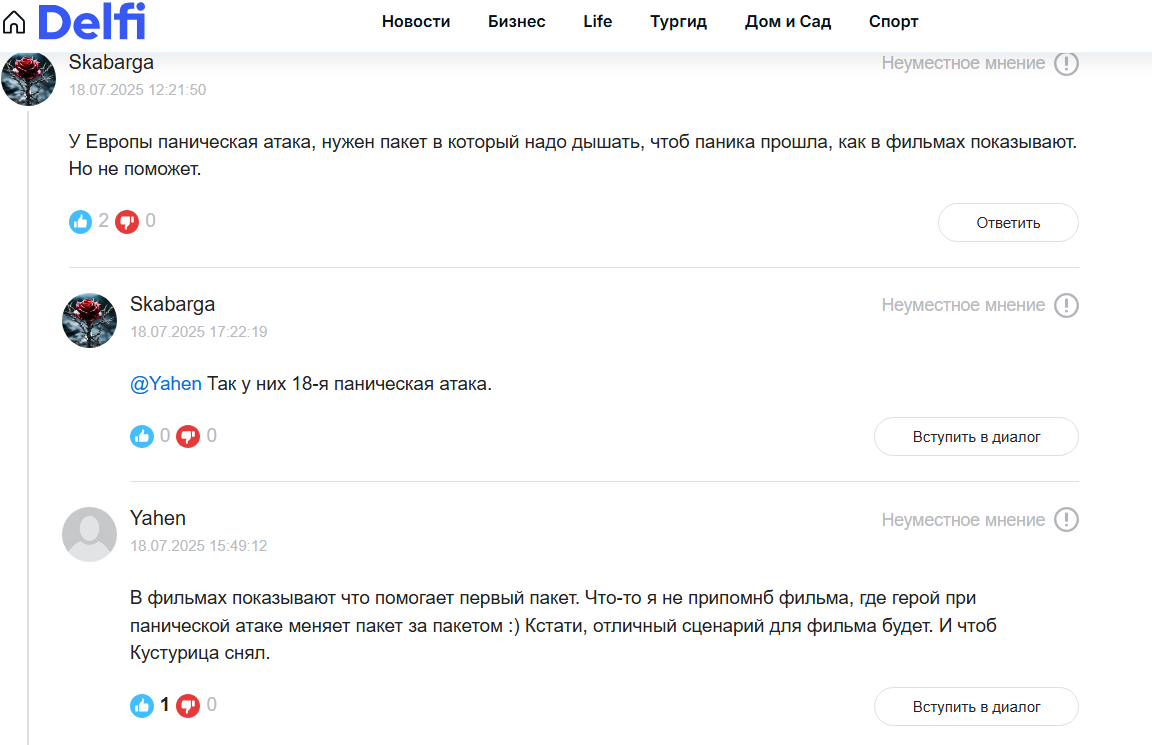The image size is (1152, 745).
Task: Dislike Skabarga's 12:21:50 comment with thumbs down
Action: [x=127, y=221]
